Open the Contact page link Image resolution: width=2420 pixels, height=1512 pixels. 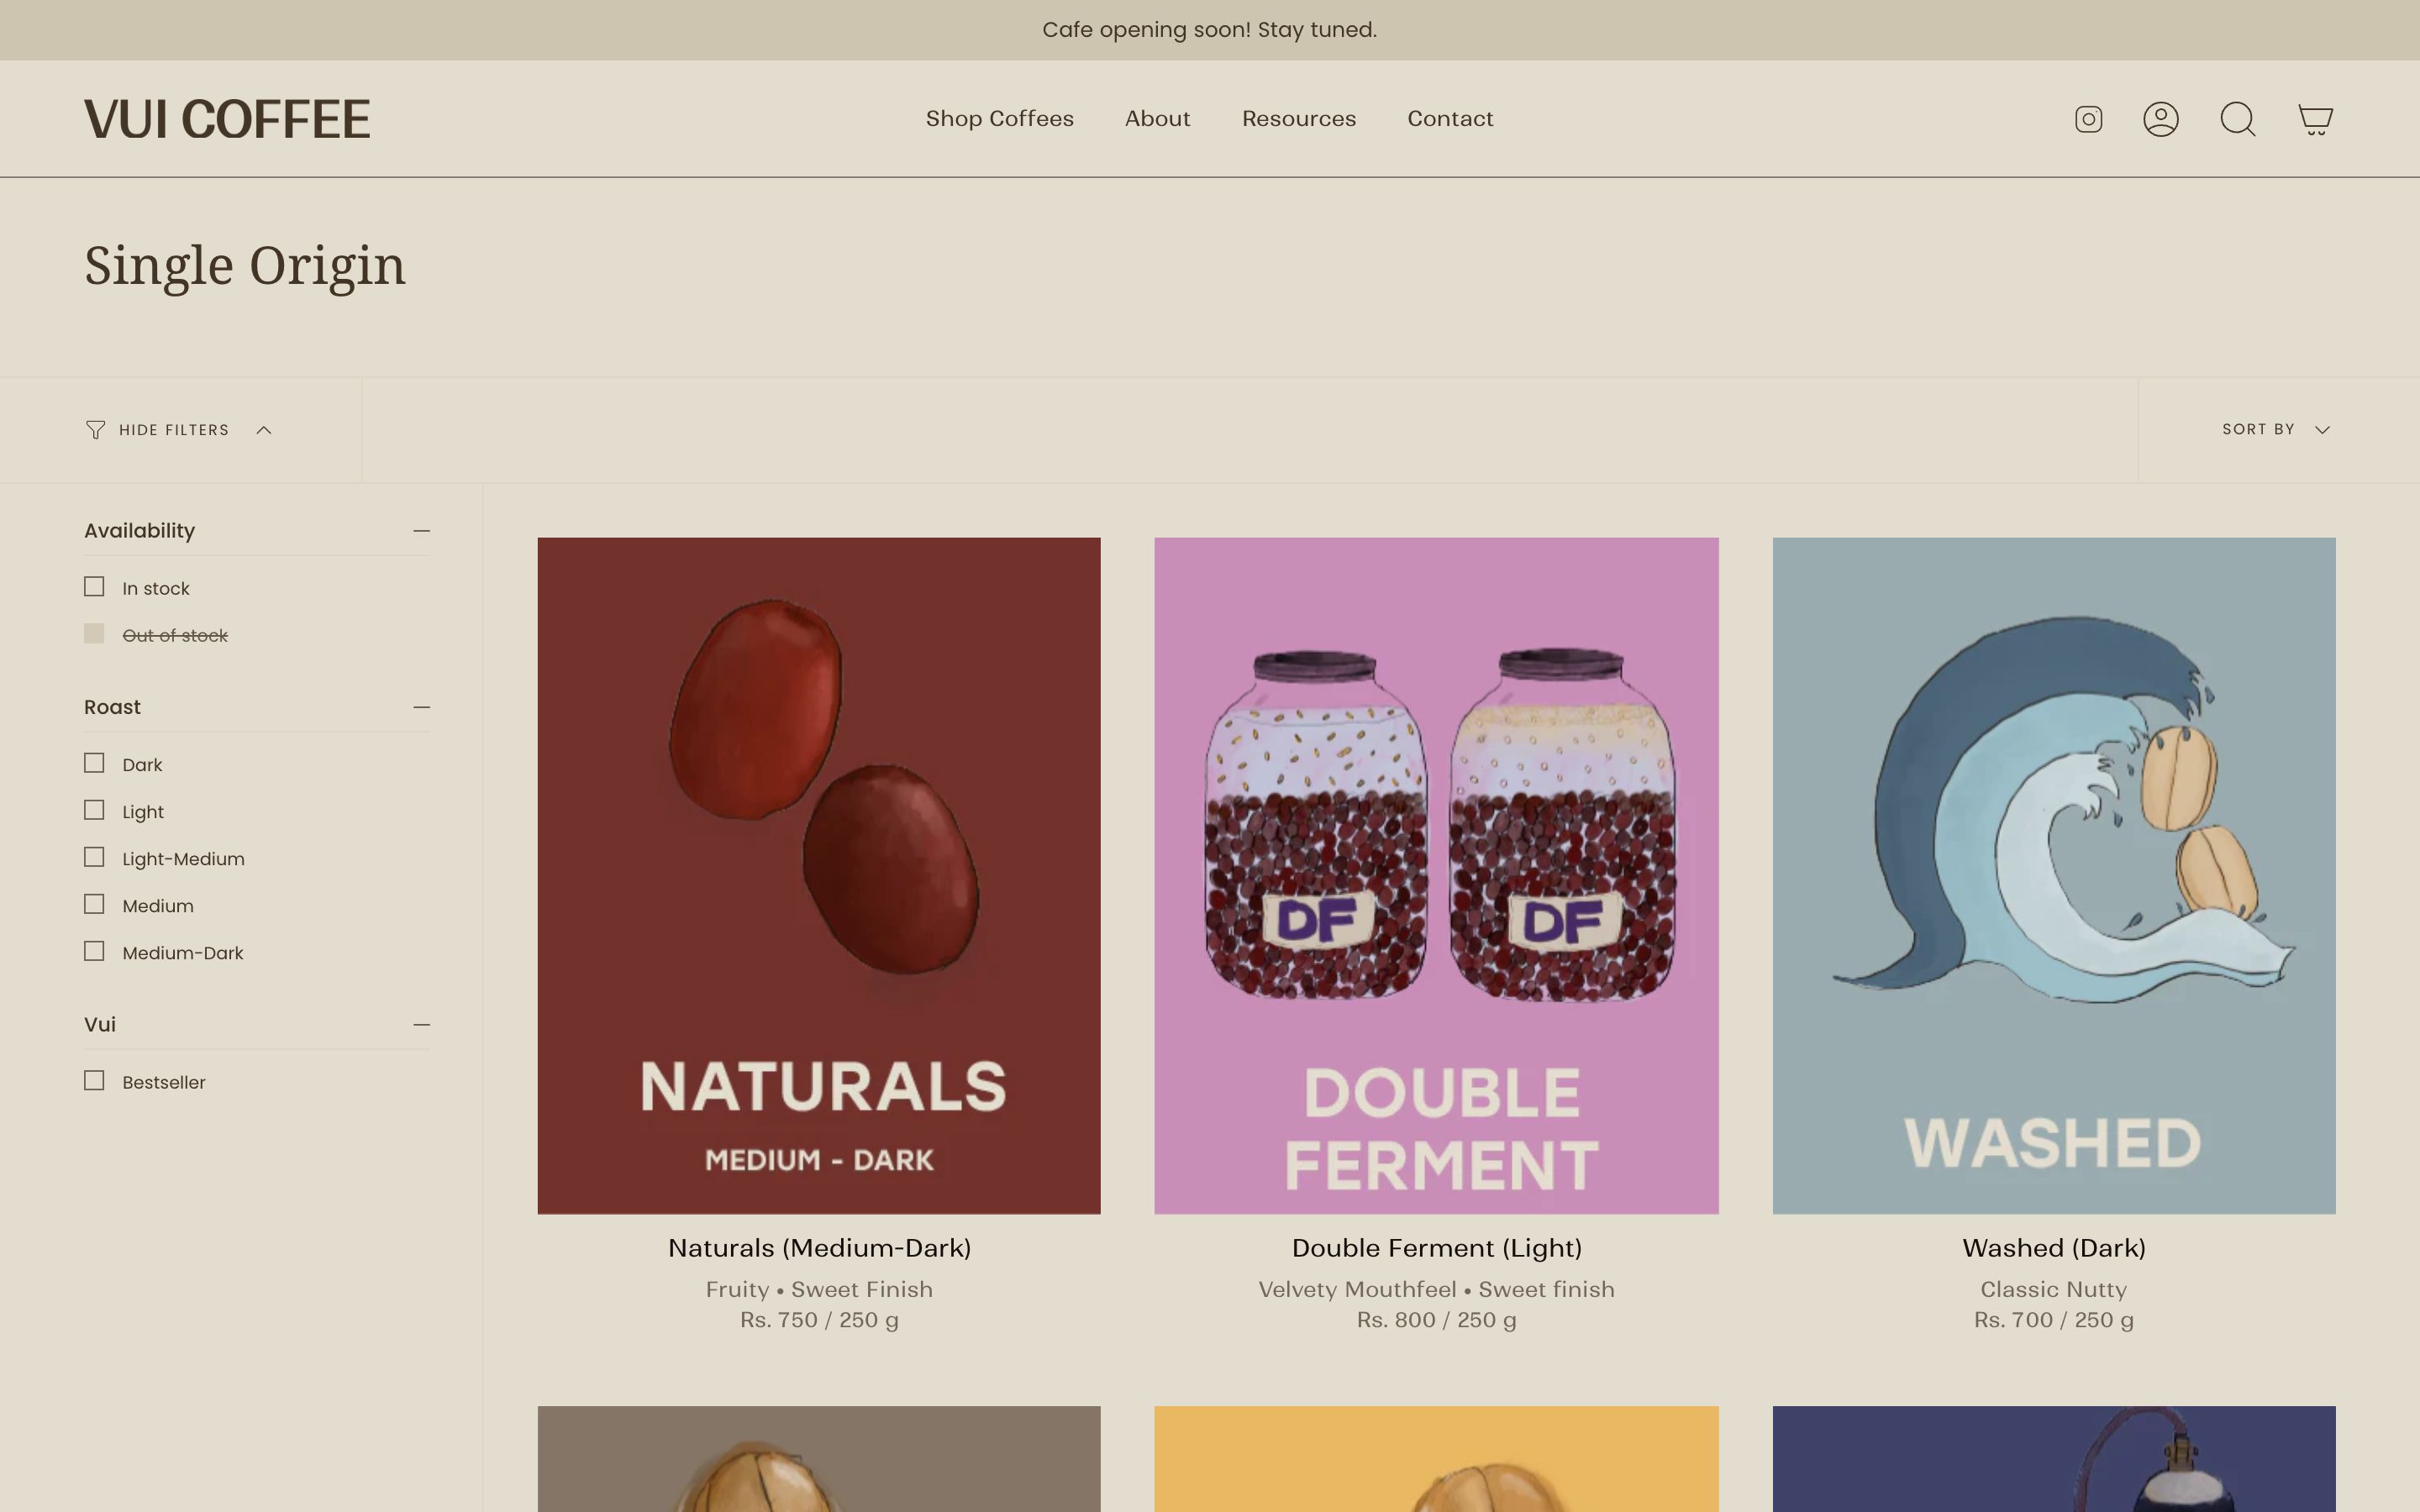coord(1449,119)
